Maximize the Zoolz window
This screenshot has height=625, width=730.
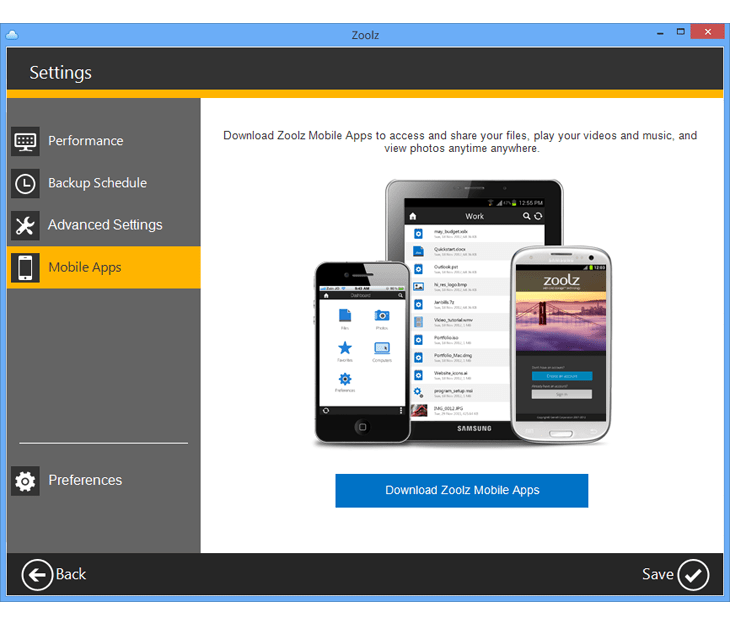click(680, 32)
